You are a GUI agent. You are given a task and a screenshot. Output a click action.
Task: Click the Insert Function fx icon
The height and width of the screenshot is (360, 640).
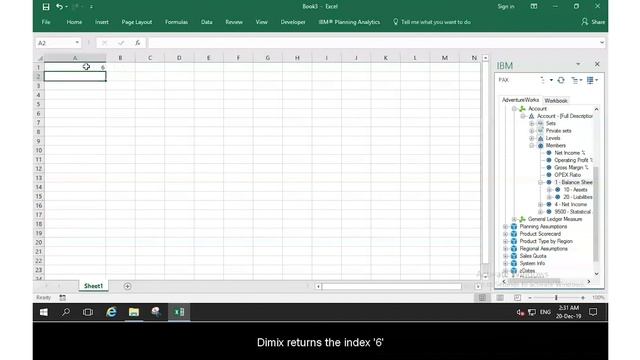138,43
